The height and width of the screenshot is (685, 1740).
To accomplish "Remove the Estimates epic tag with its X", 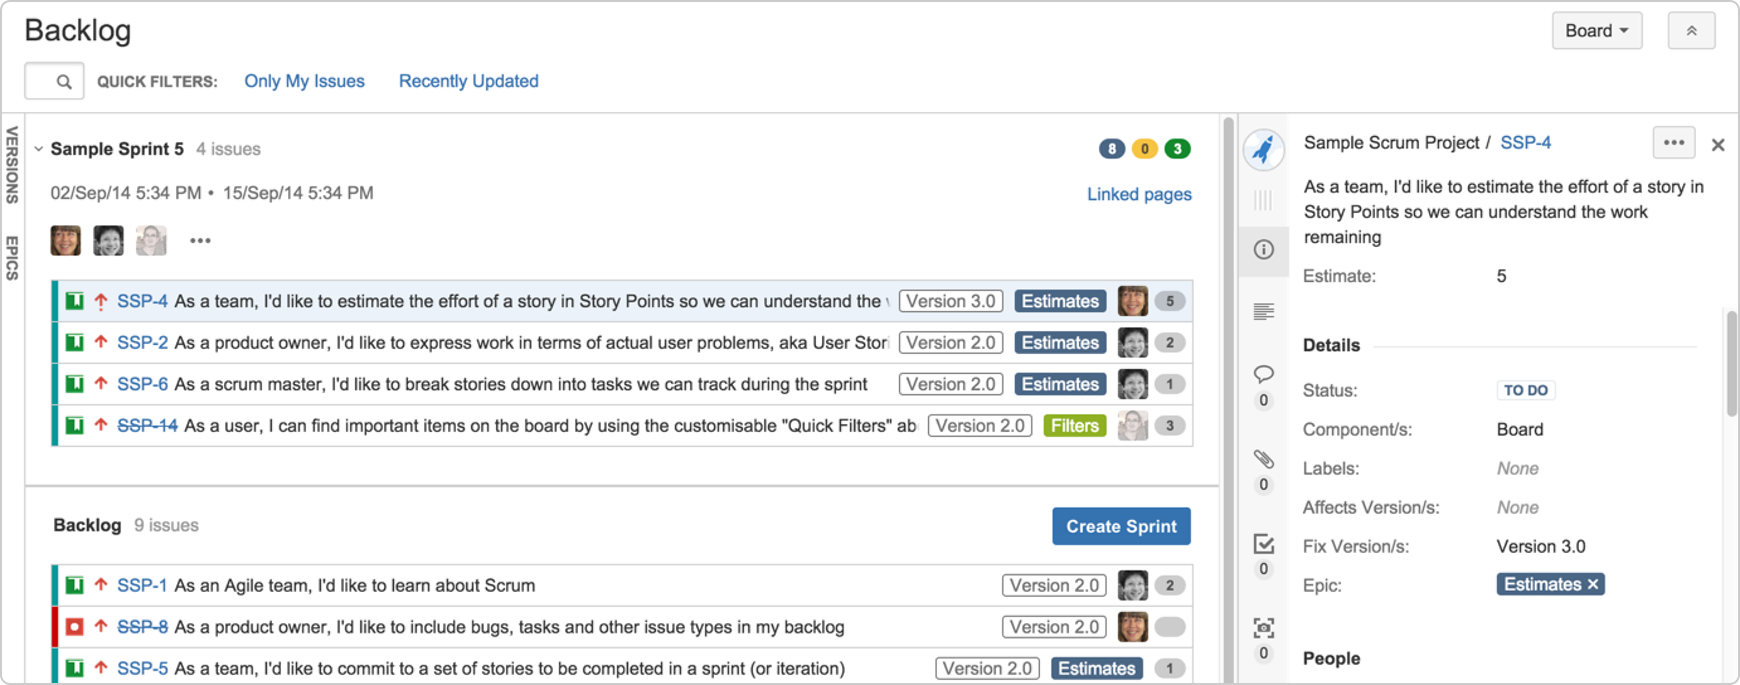I will (x=1593, y=585).
